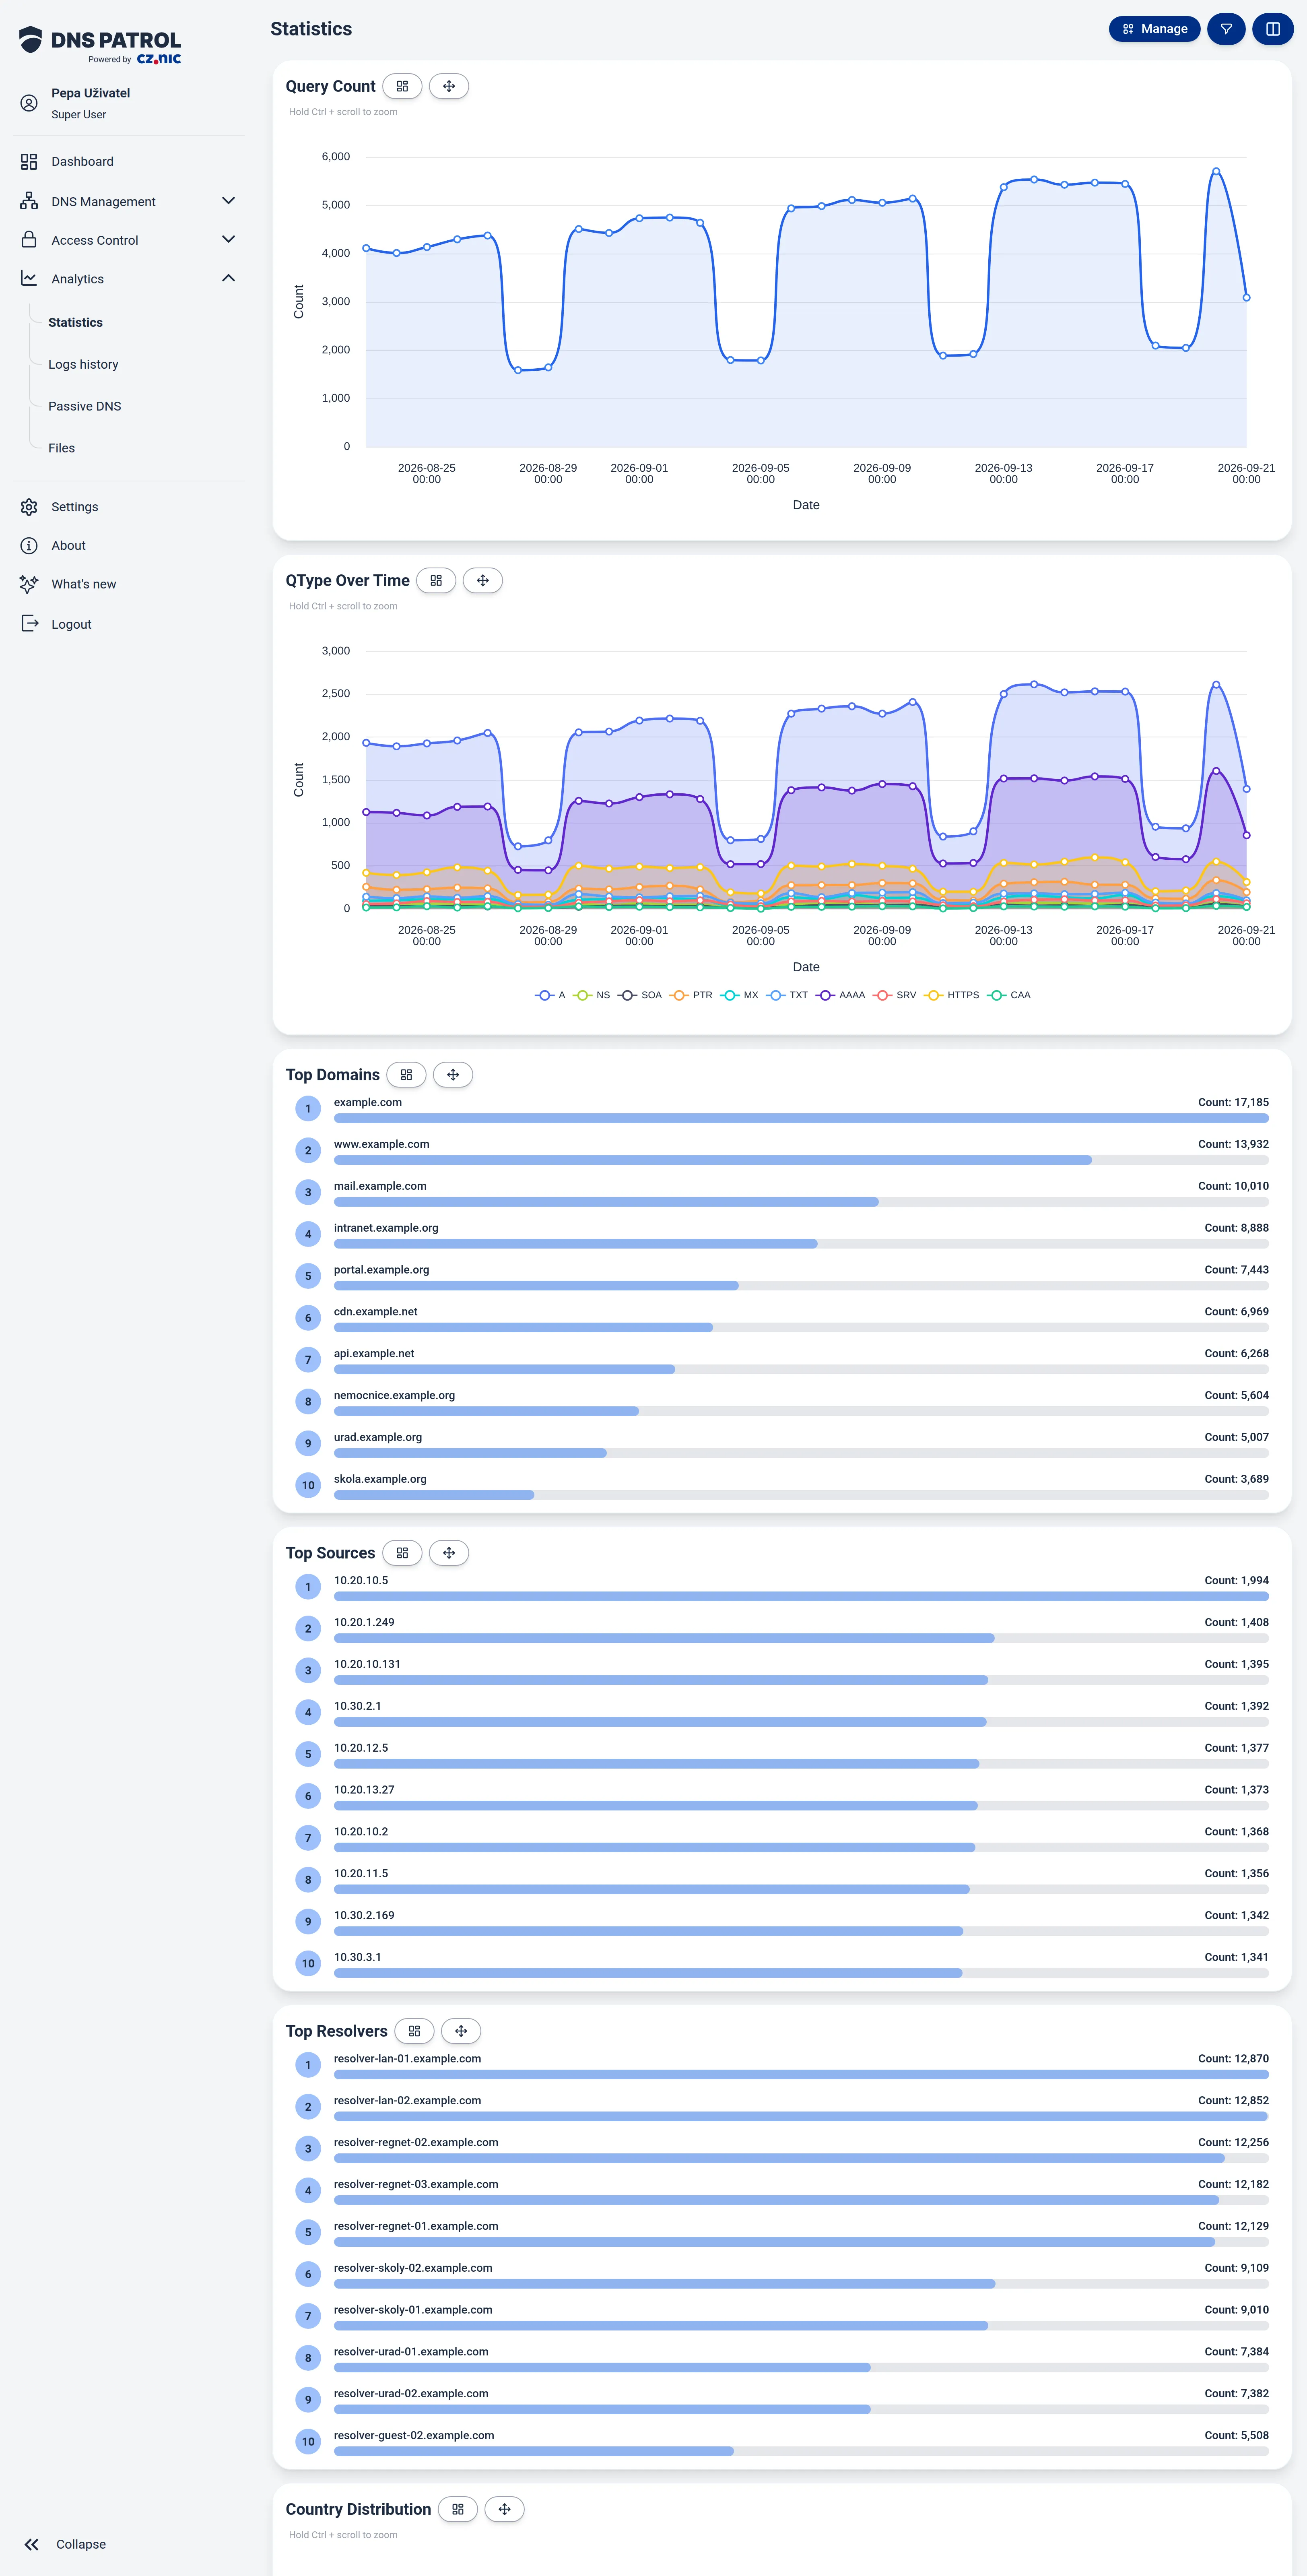This screenshot has height=2576, width=1307.
Task: Expand the Access Control chevron
Action: [228, 240]
